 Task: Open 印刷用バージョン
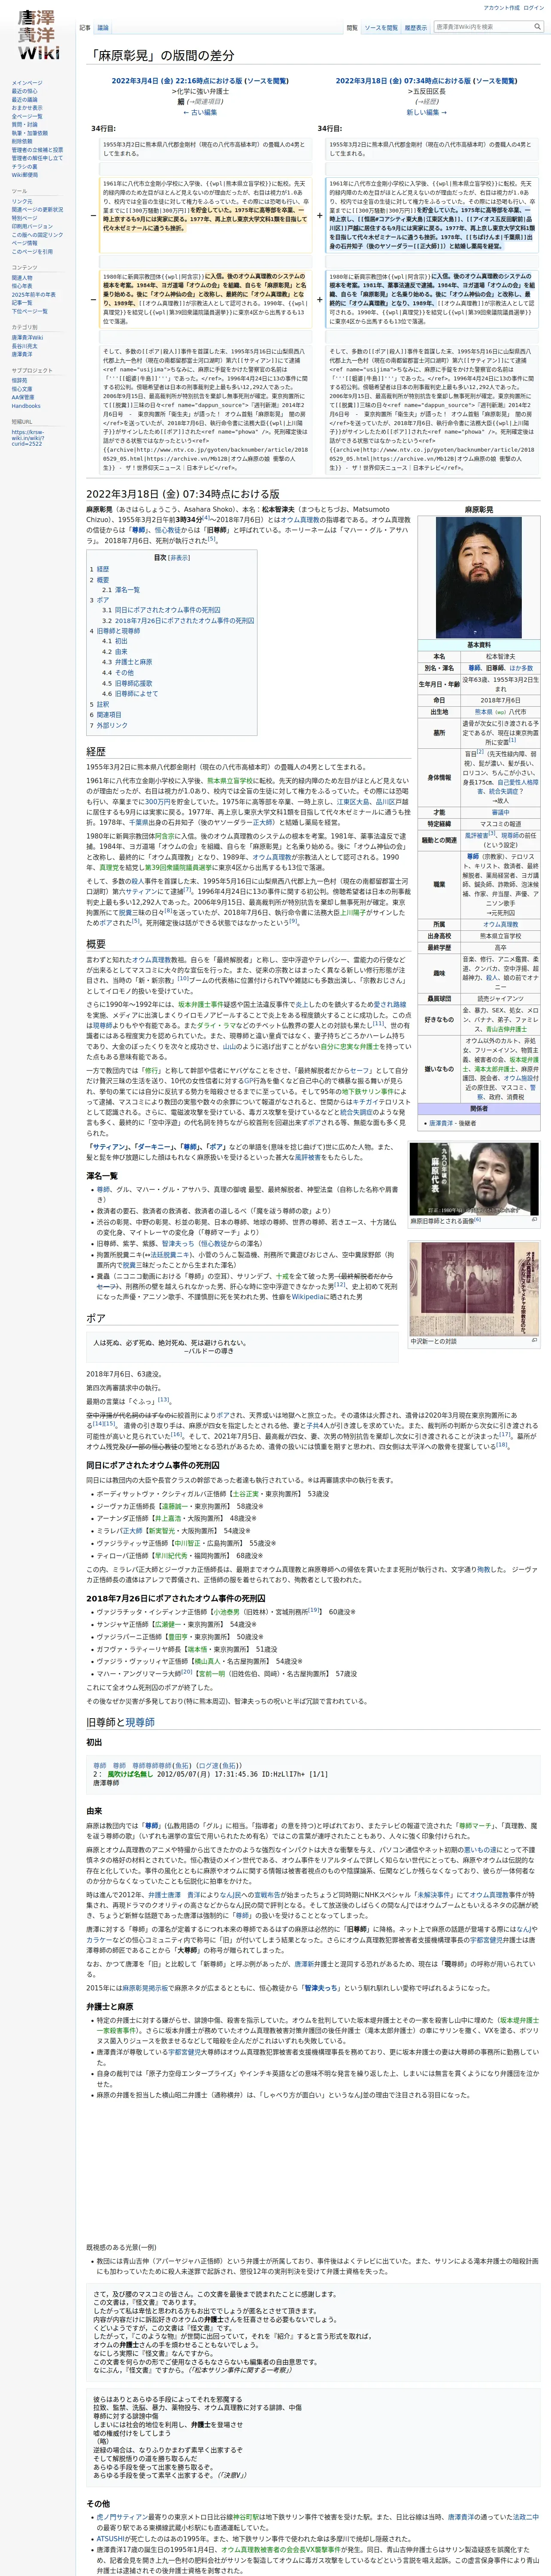(x=32, y=226)
